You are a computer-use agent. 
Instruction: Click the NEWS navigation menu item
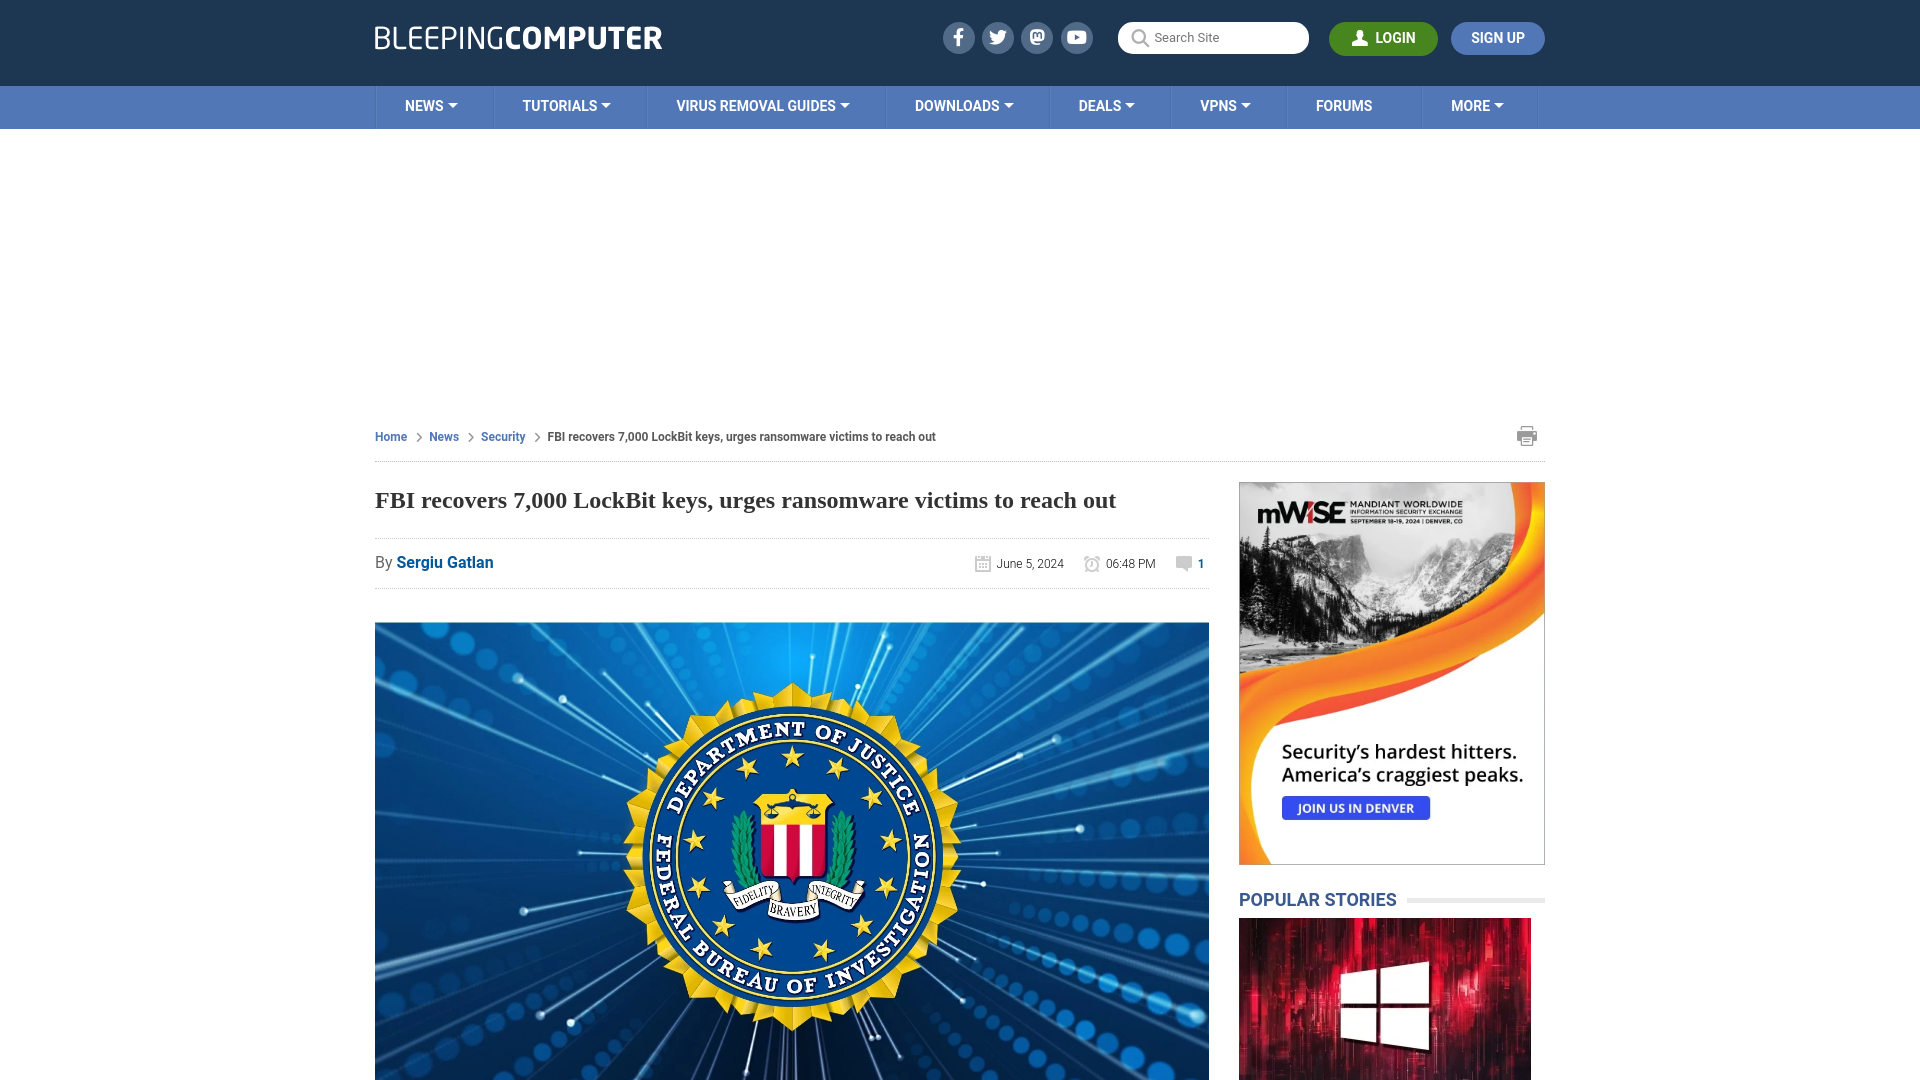pos(430,107)
